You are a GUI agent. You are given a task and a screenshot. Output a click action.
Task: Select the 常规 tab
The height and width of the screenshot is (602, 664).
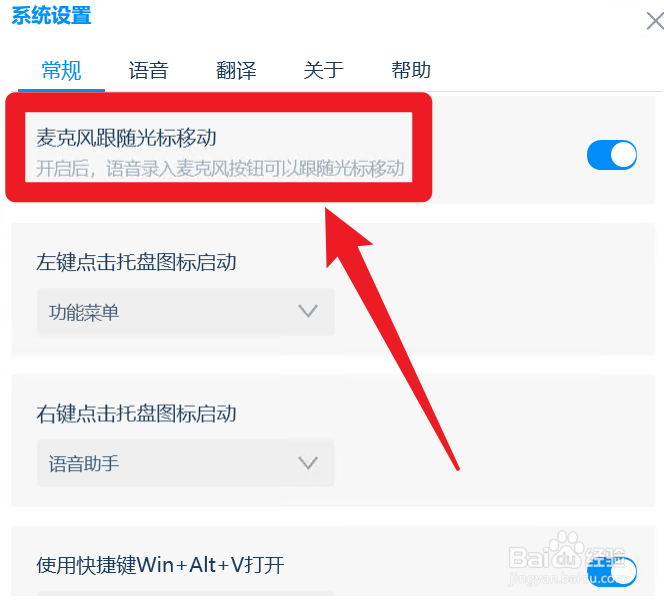coord(61,70)
